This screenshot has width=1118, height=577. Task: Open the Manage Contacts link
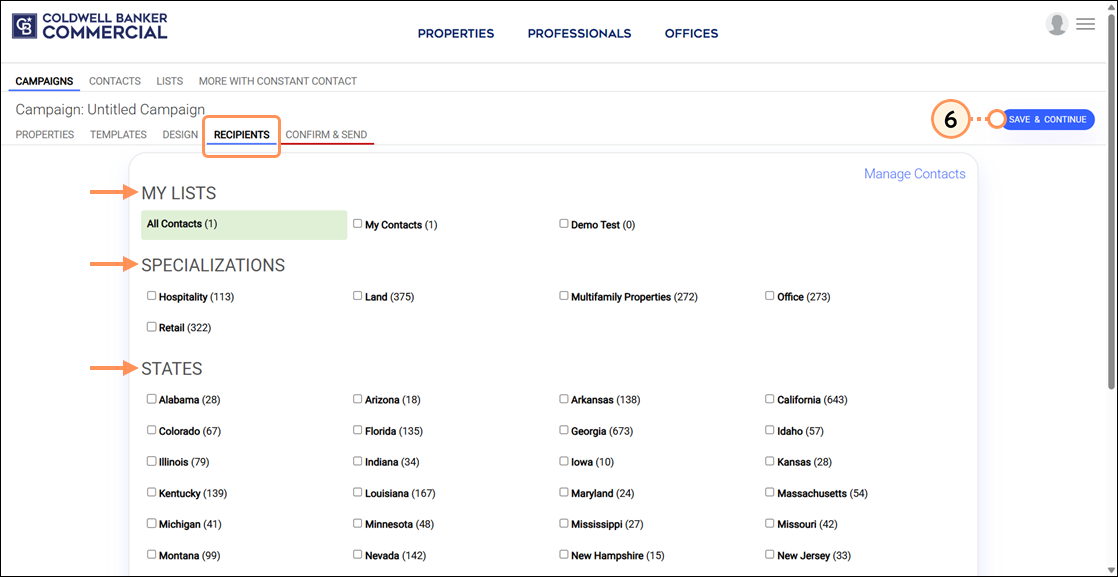point(914,173)
